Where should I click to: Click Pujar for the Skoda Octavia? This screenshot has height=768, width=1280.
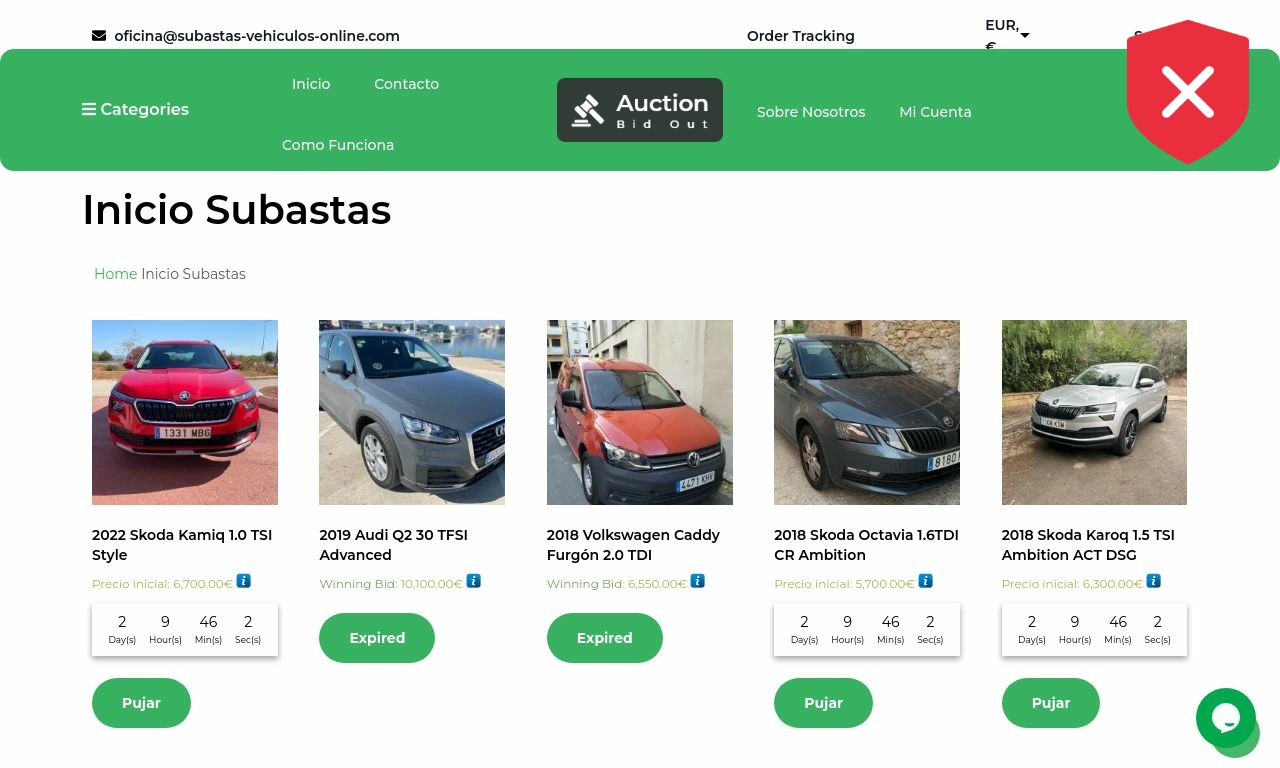[x=823, y=703]
